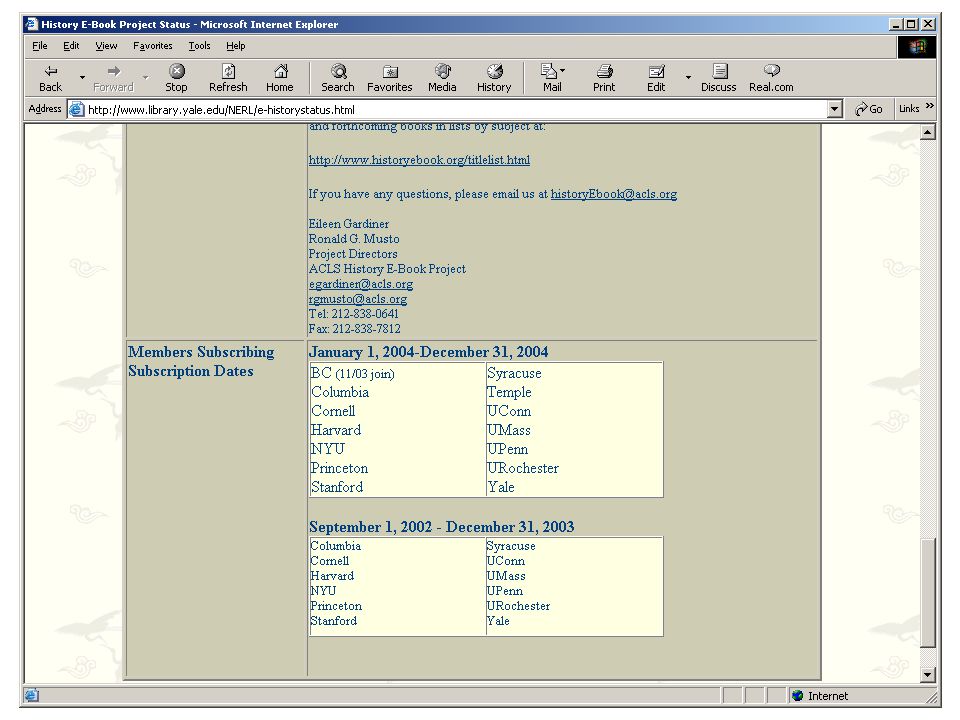Click the Windows logo throbber icon
The image size is (960, 720).
pos(917,47)
